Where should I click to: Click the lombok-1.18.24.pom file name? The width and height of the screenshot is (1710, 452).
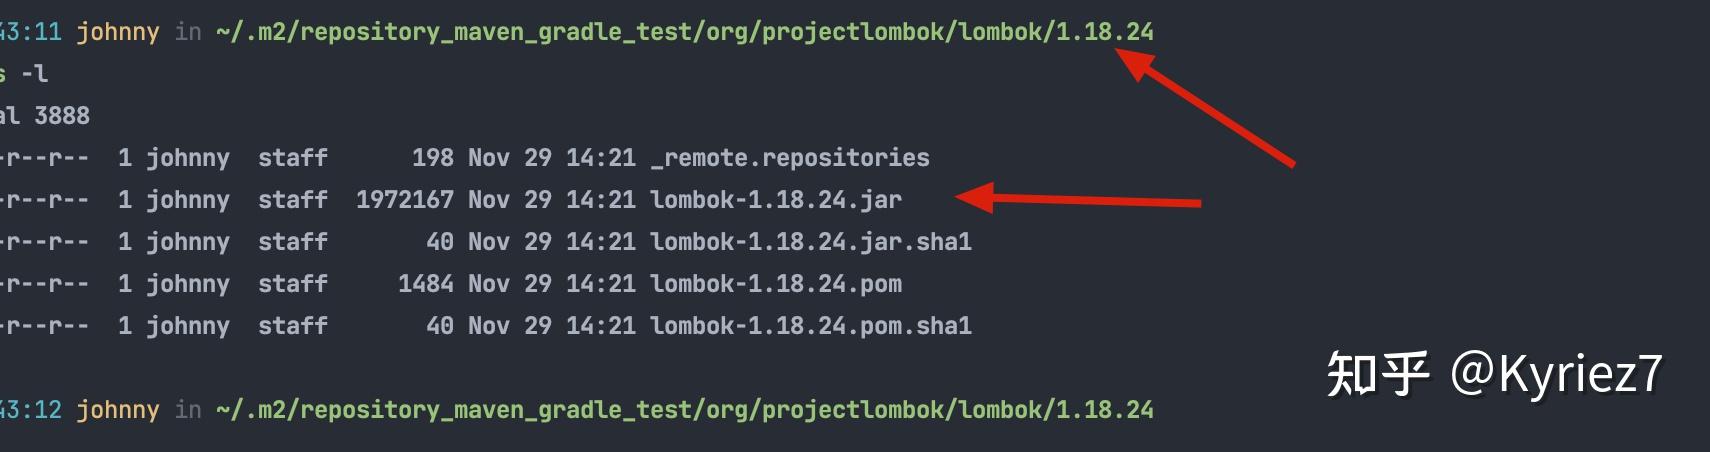tap(775, 284)
